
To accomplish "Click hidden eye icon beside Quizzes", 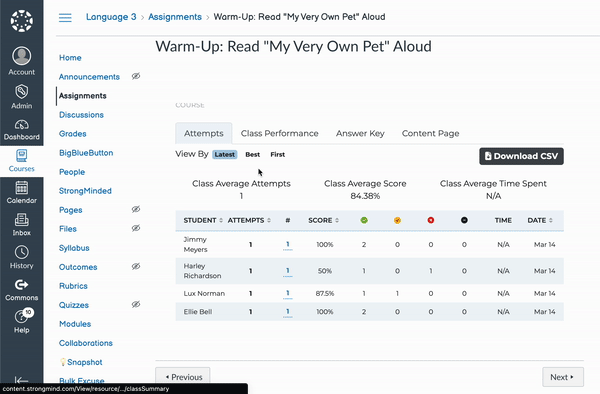I will [x=136, y=304].
